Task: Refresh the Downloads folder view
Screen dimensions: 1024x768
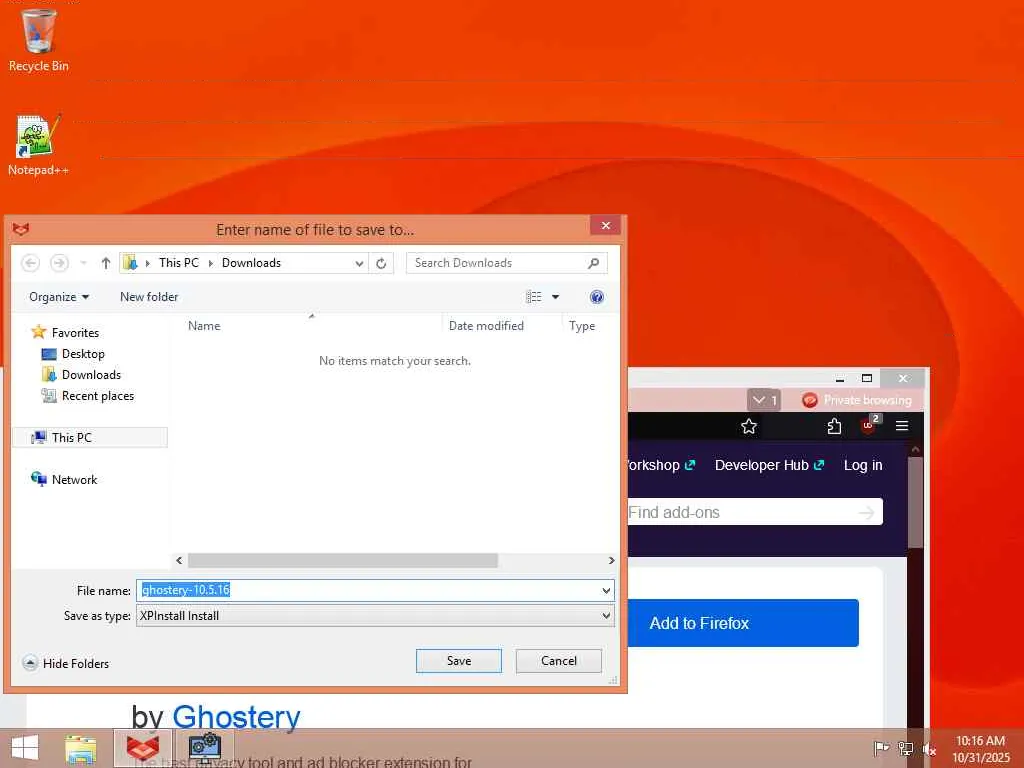Action: point(381,263)
